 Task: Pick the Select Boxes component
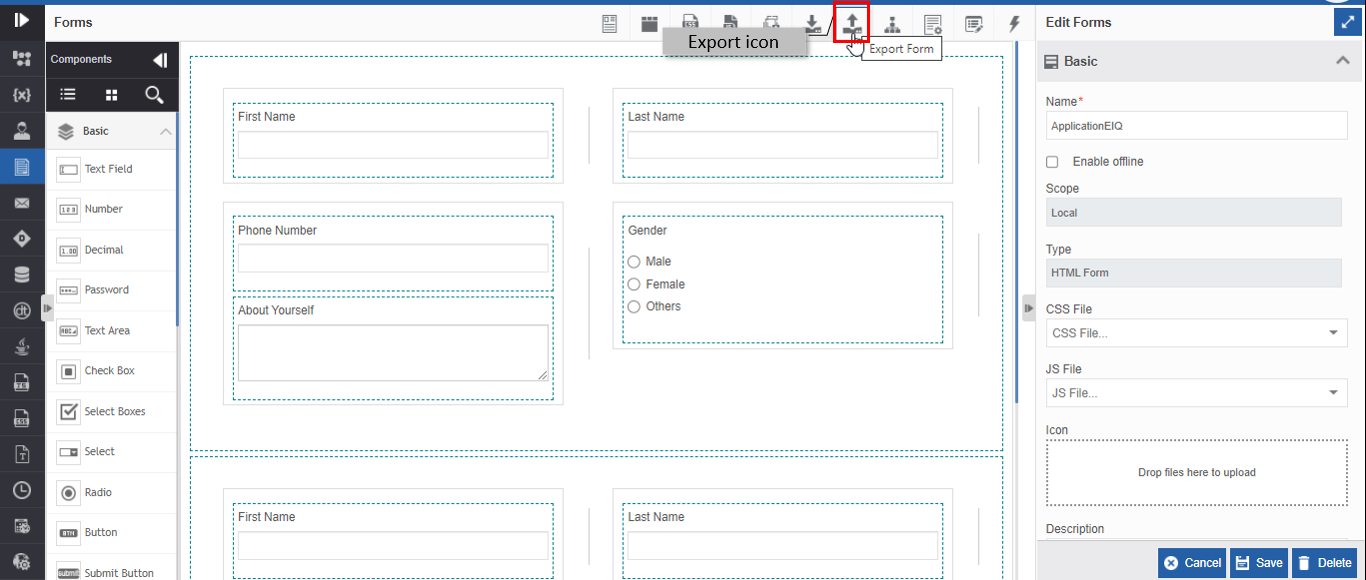[x=111, y=412]
